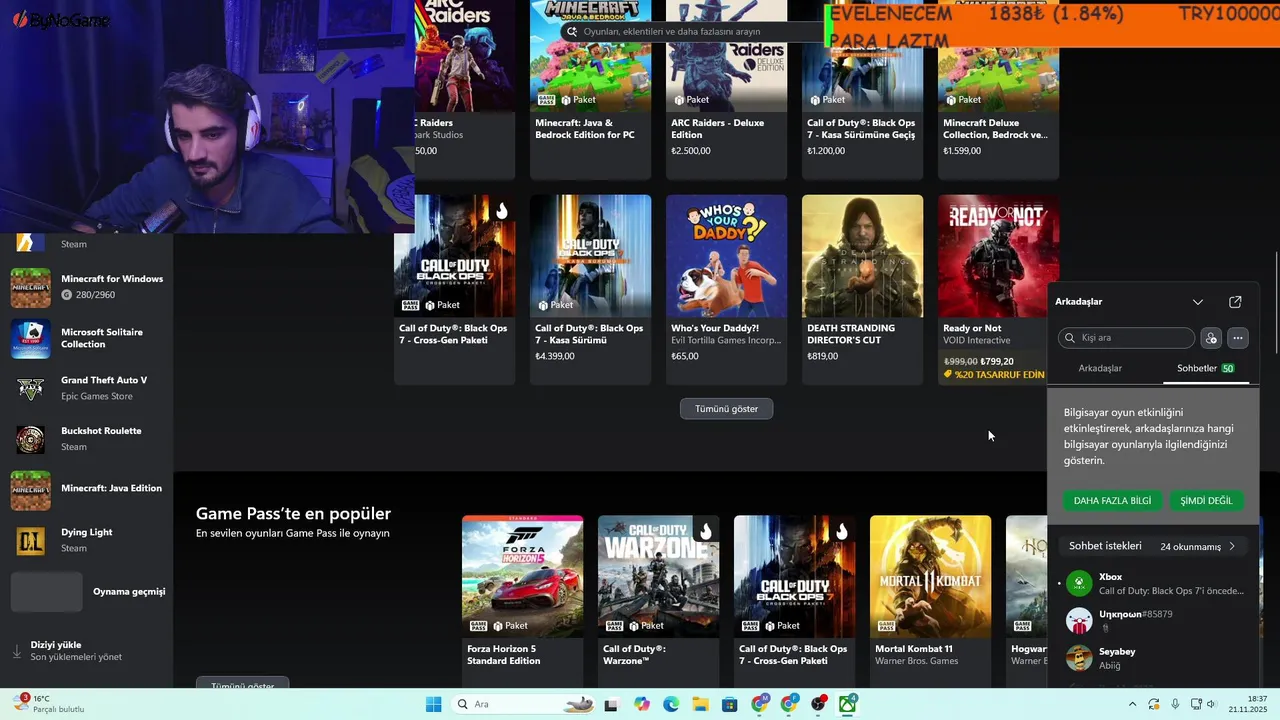
Task: Open Oynama geçmişi in the sidebar
Action: 87,591
